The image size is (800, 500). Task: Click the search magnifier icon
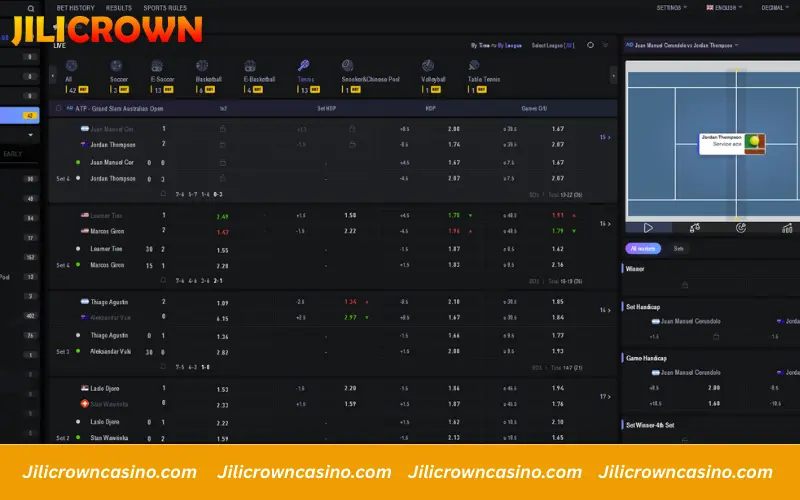tap(31, 8)
